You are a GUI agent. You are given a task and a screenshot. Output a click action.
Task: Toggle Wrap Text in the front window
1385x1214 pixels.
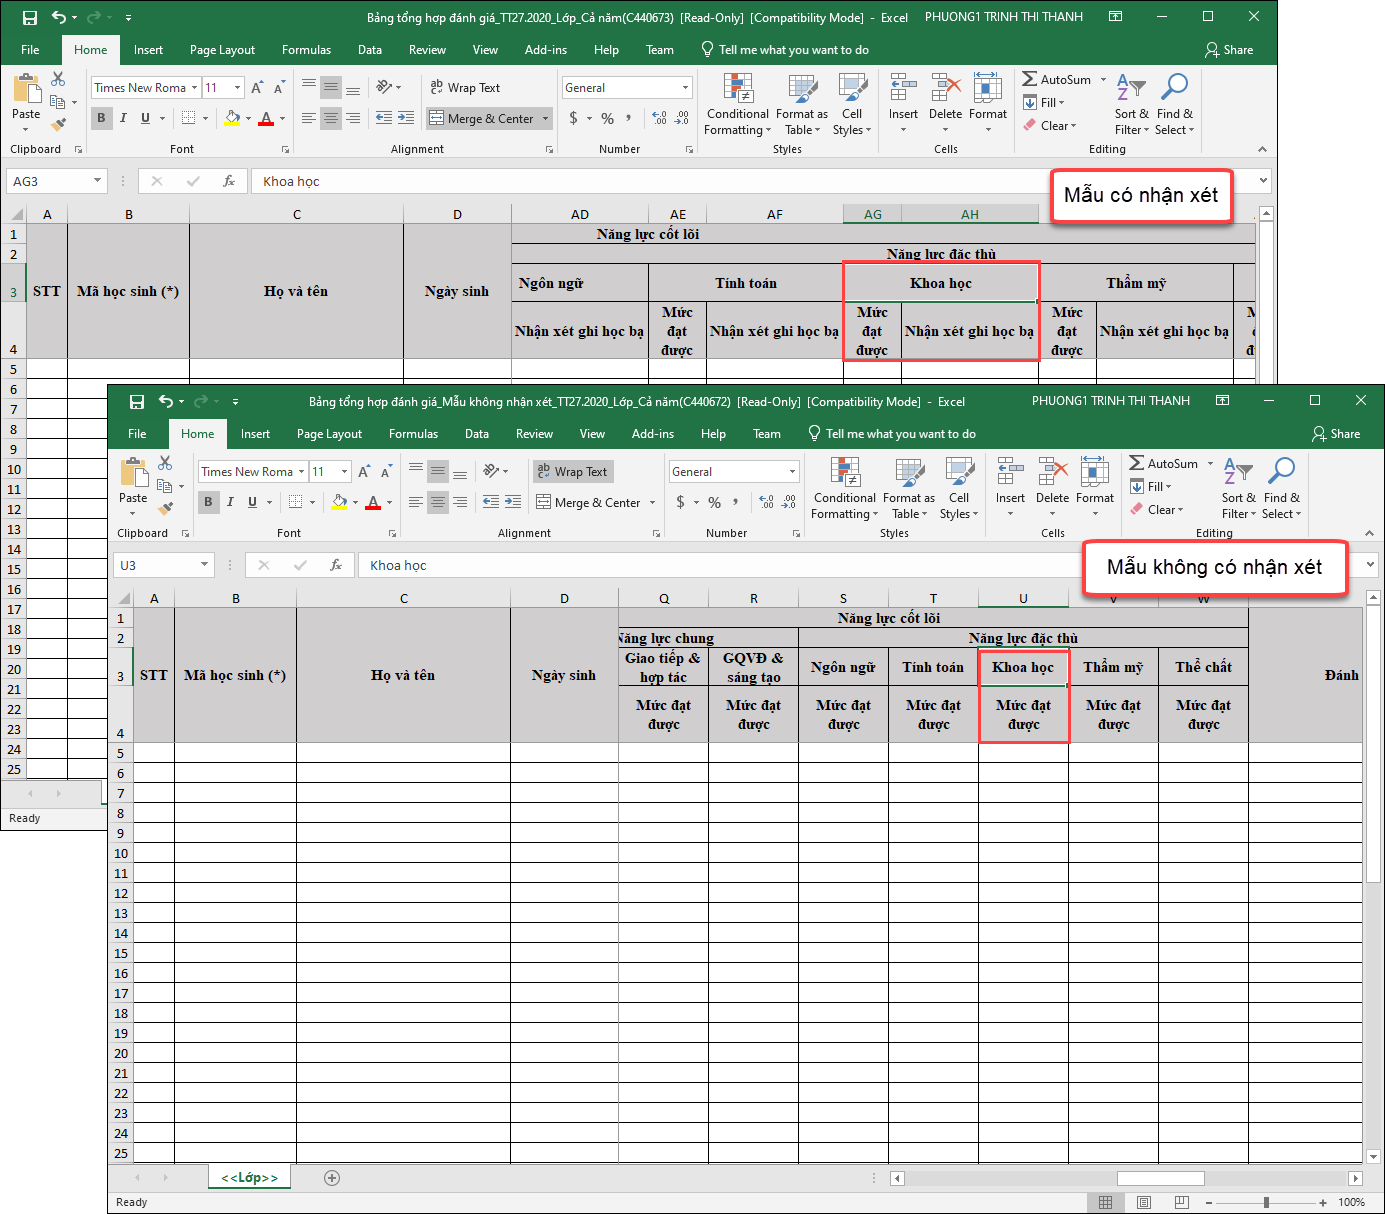(x=573, y=472)
